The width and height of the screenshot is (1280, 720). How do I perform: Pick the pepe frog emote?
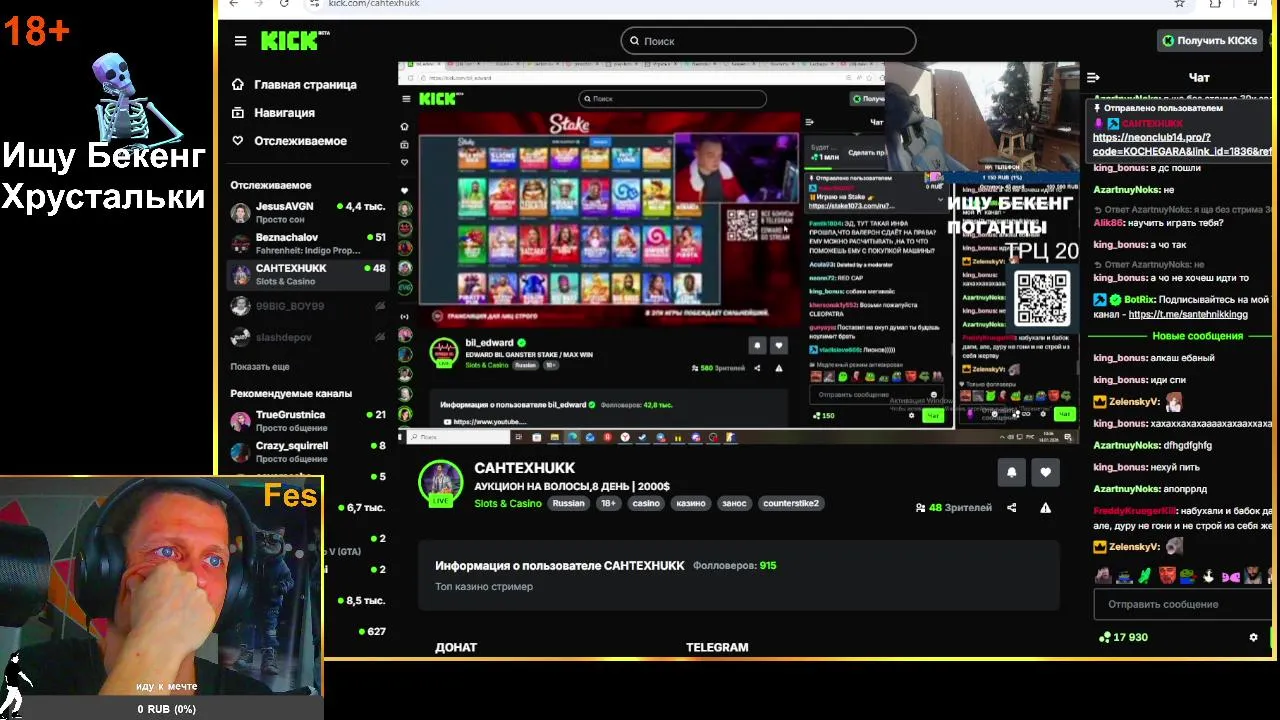coord(1188,576)
